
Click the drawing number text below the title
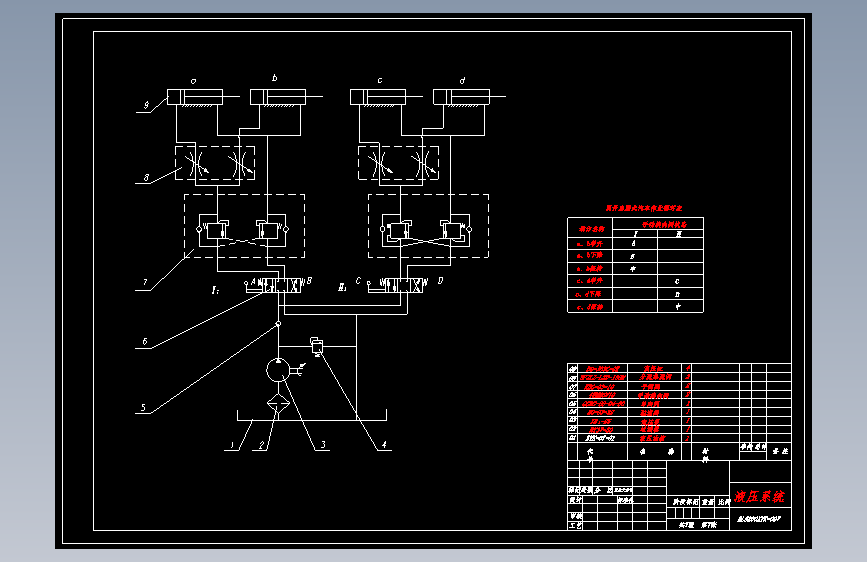759,519
